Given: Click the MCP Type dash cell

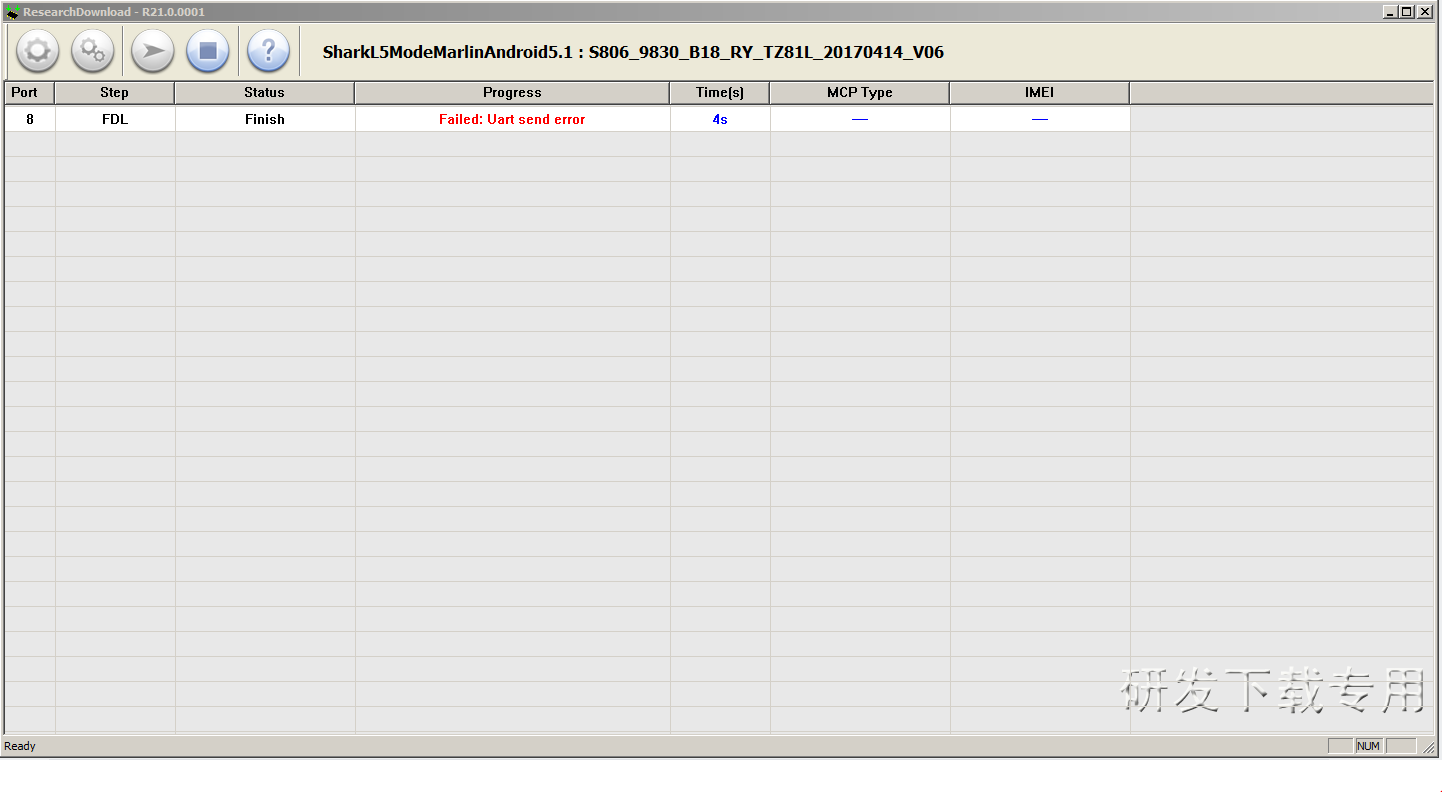Looking at the screenshot, I should [x=860, y=119].
